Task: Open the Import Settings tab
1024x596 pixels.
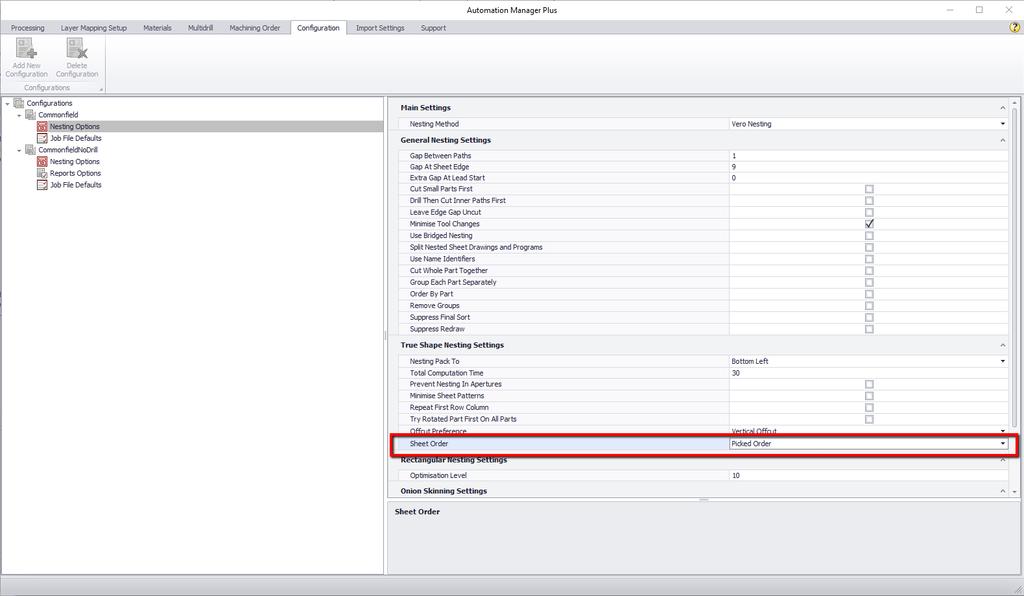Action: (x=380, y=28)
